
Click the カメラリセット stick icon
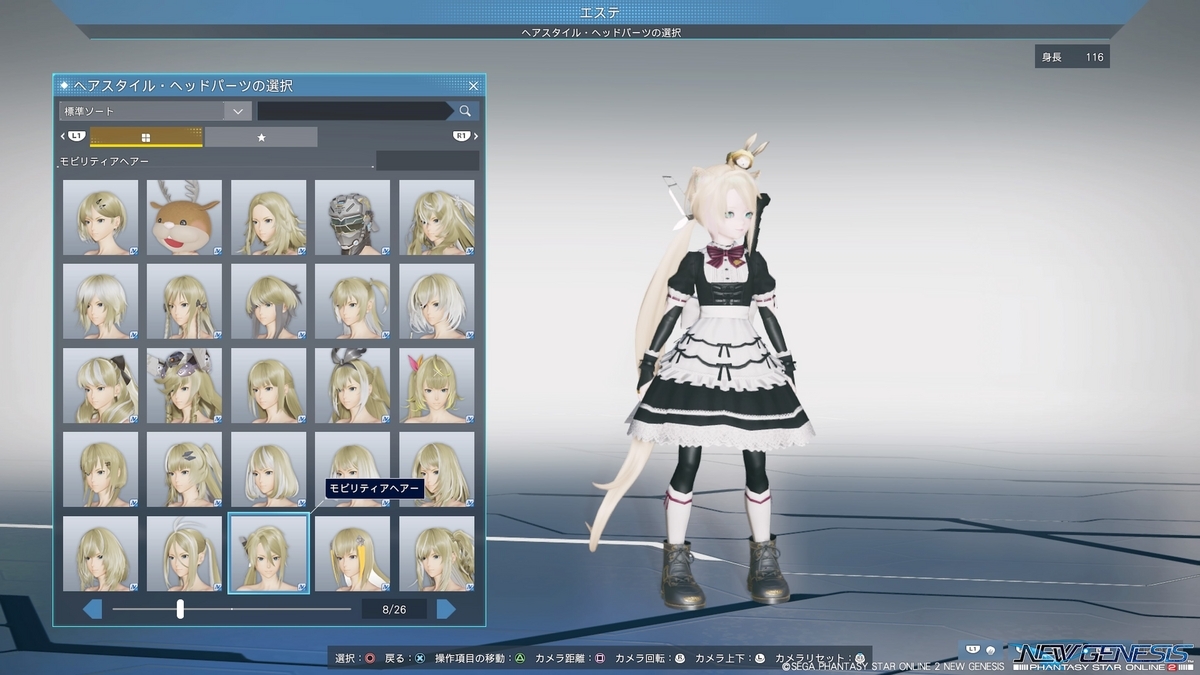point(859,658)
